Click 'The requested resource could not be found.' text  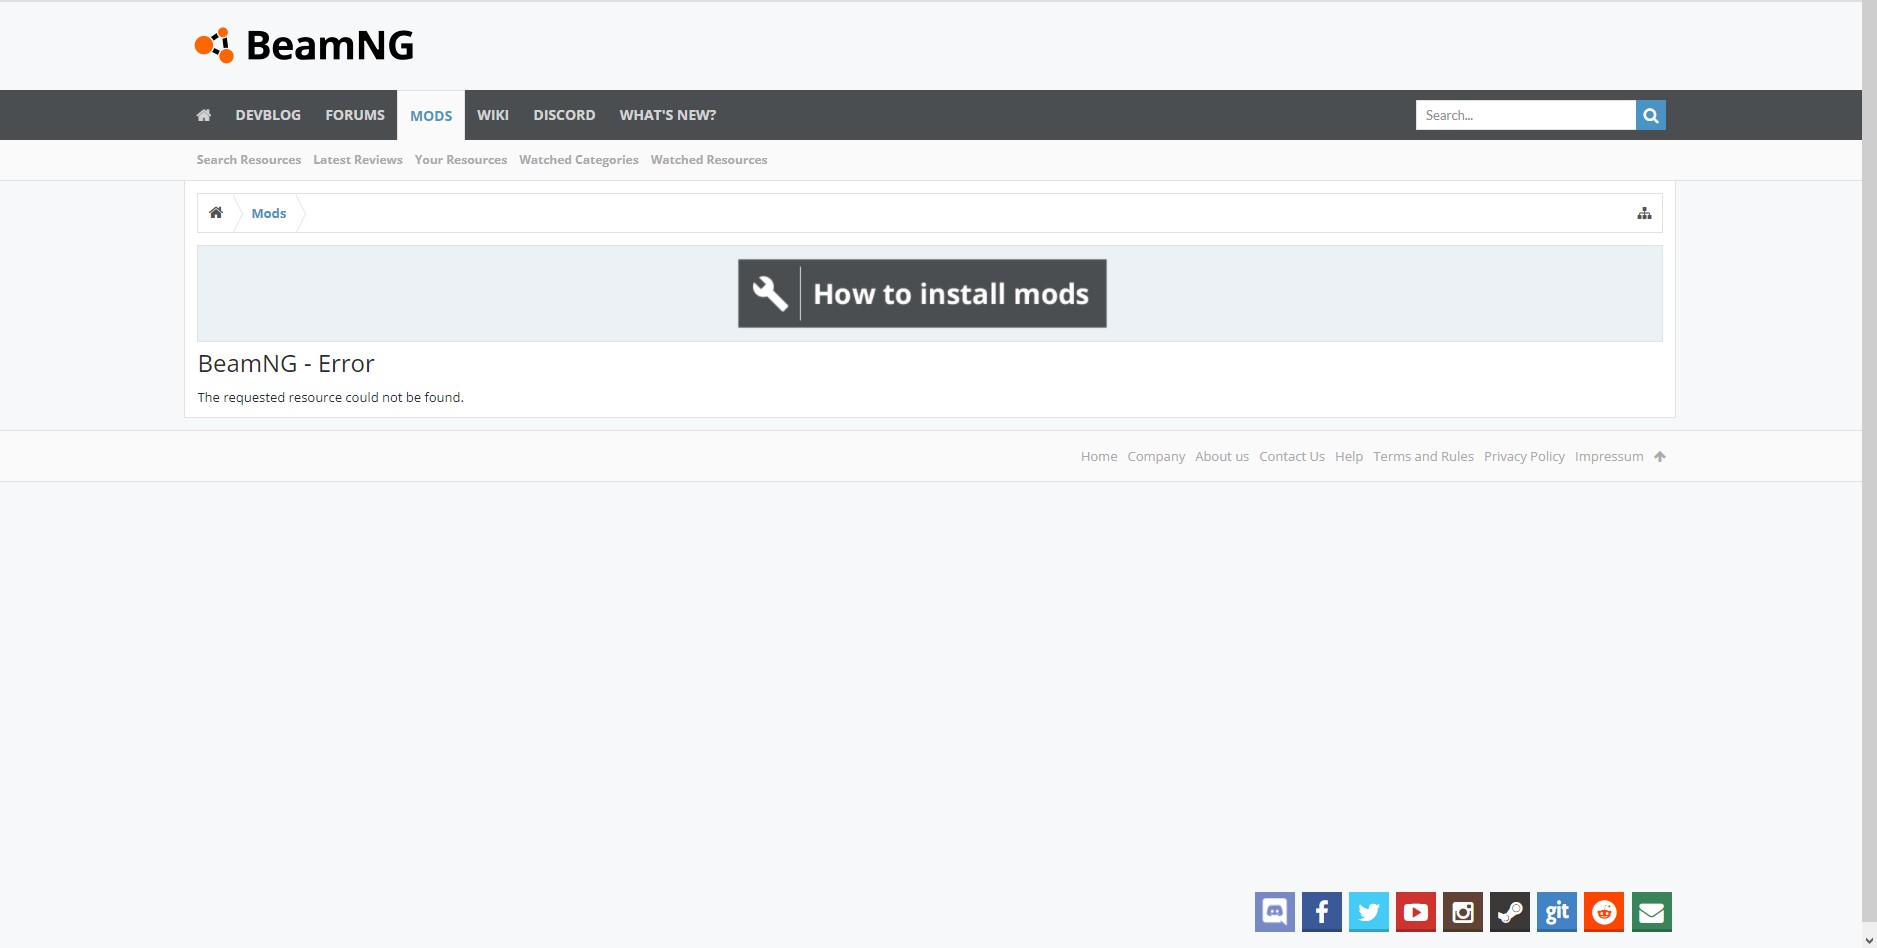(x=331, y=397)
